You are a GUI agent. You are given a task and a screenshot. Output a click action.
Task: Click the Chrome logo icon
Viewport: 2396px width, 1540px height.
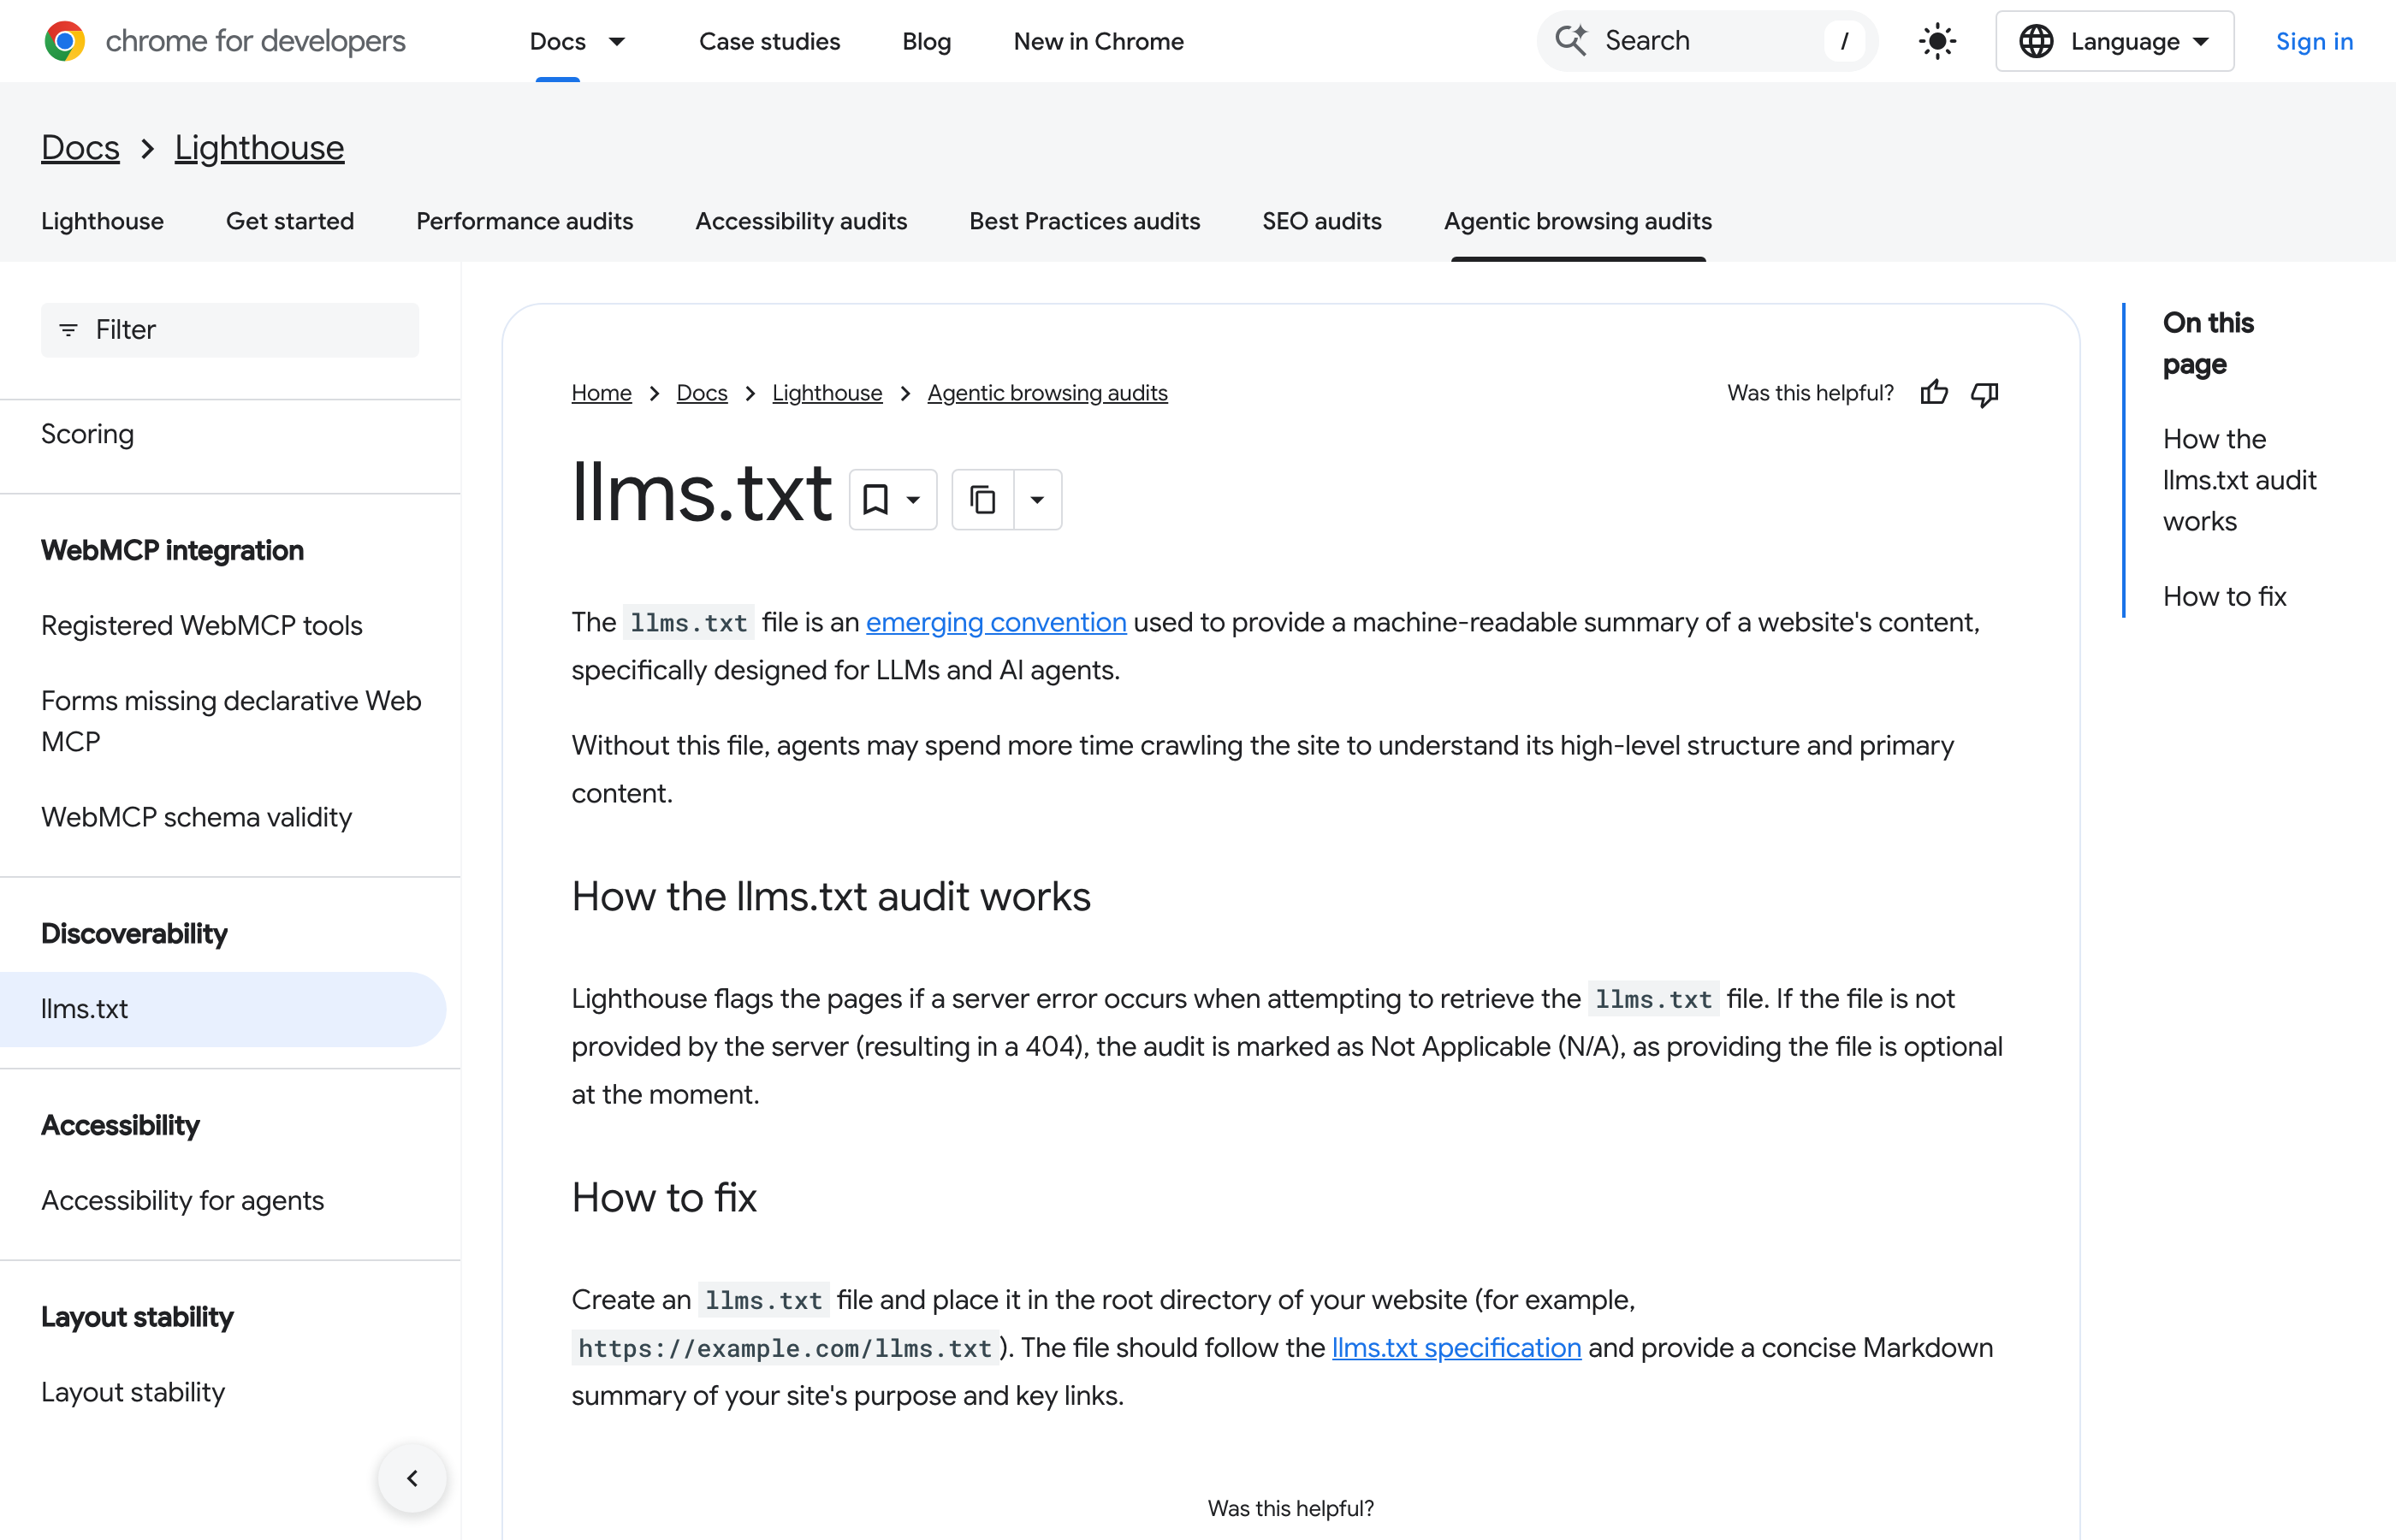point(65,41)
